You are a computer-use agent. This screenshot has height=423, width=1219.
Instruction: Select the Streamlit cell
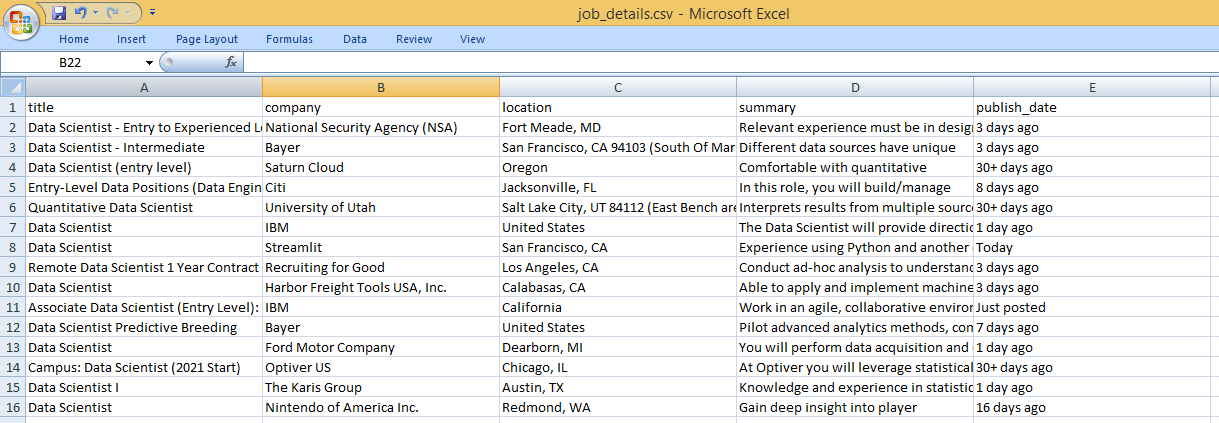pyautogui.click(x=380, y=247)
